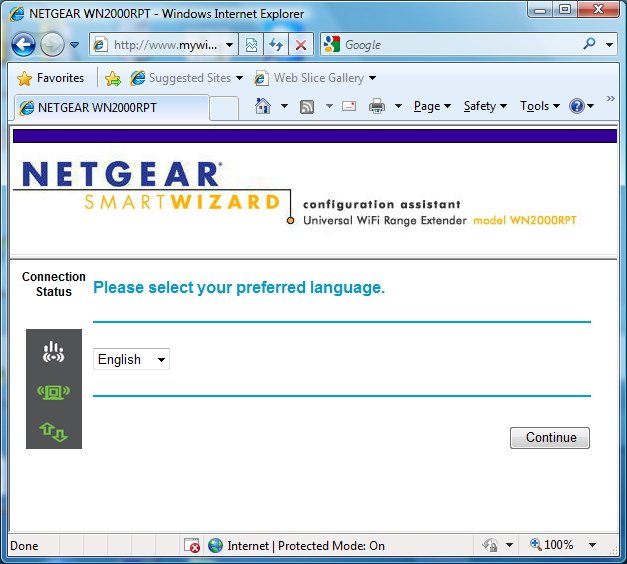Click the Connection Status label
This screenshot has height=564, width=627.
[54, 284]
